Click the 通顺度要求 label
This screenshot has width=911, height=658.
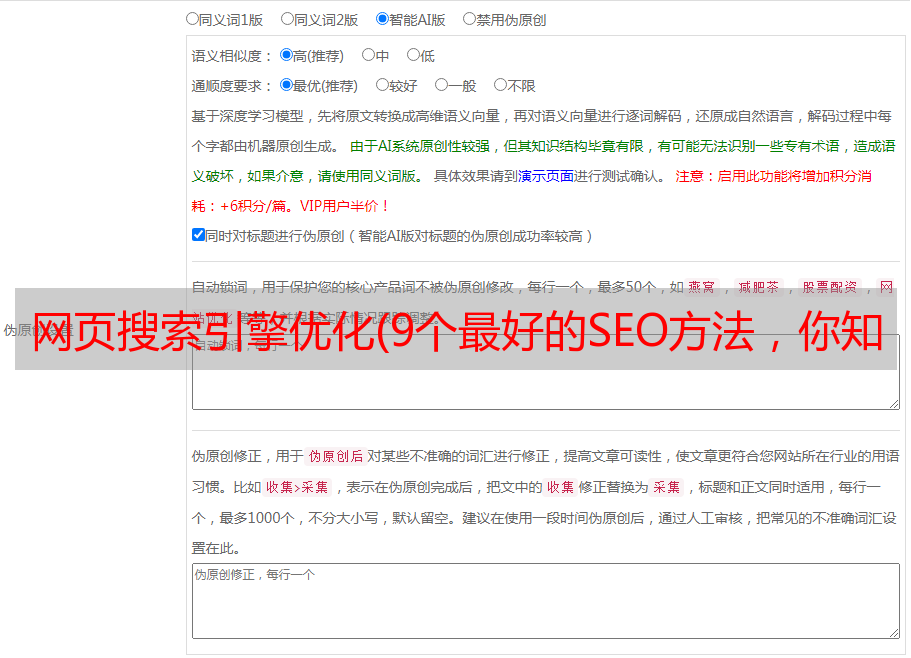point(231,87)
